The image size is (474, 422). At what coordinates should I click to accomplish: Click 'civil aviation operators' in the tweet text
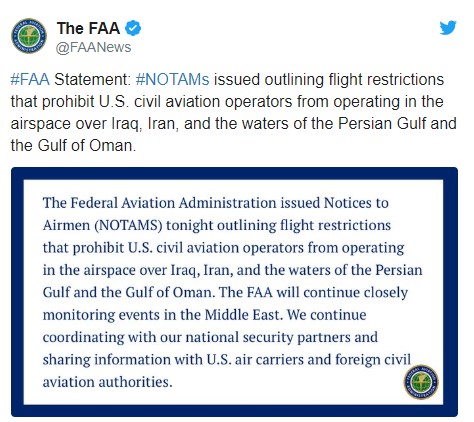(x=213, y=102)
